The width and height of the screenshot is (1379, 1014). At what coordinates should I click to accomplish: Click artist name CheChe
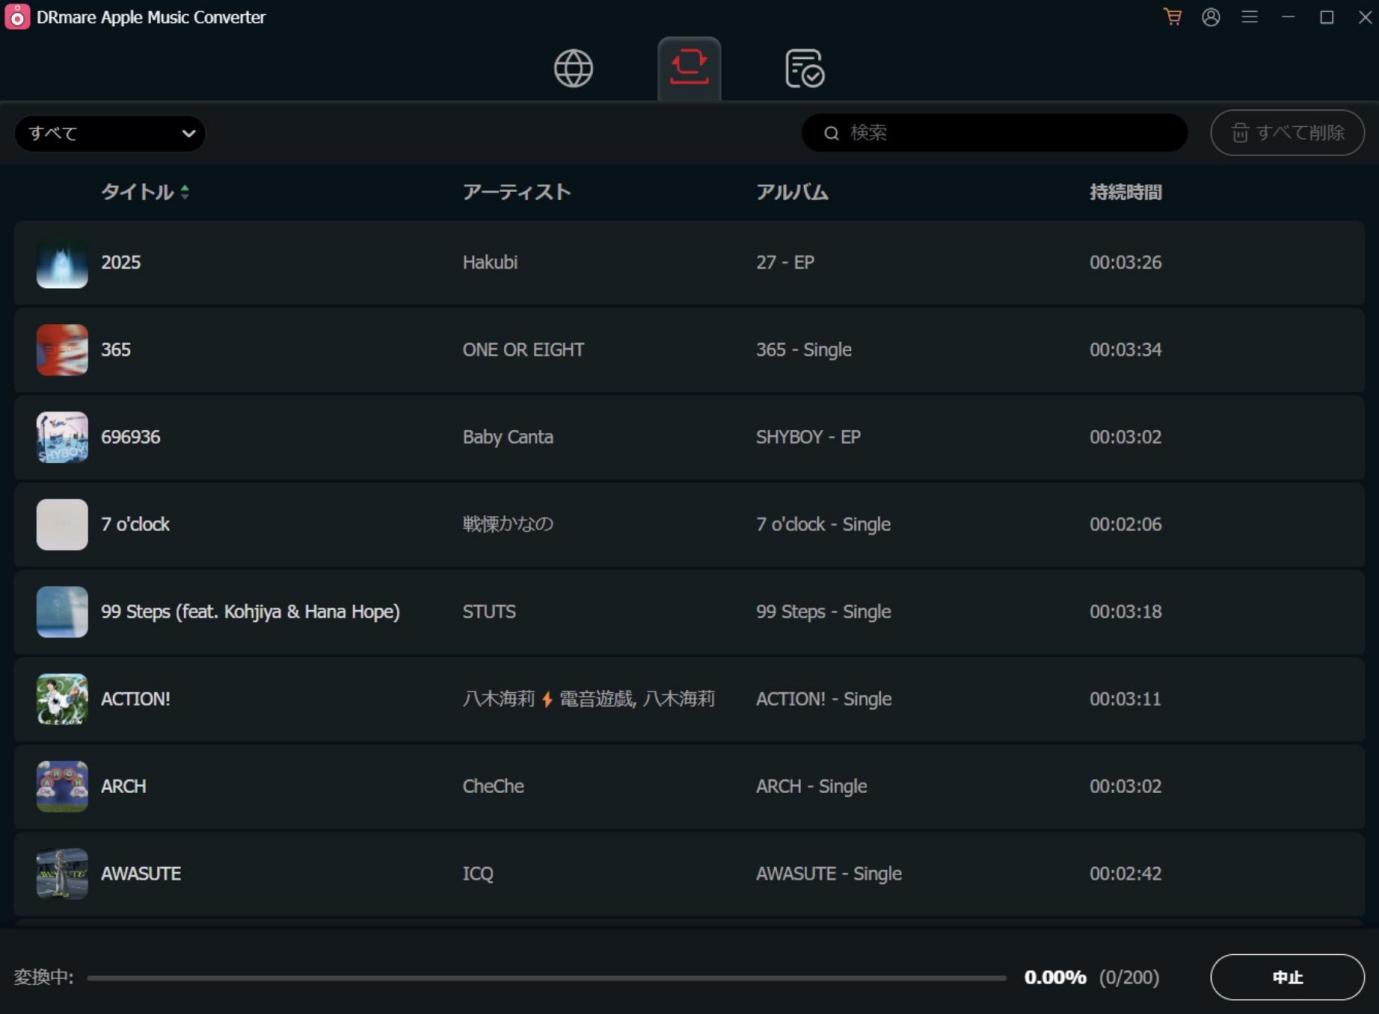coord(493,786)
